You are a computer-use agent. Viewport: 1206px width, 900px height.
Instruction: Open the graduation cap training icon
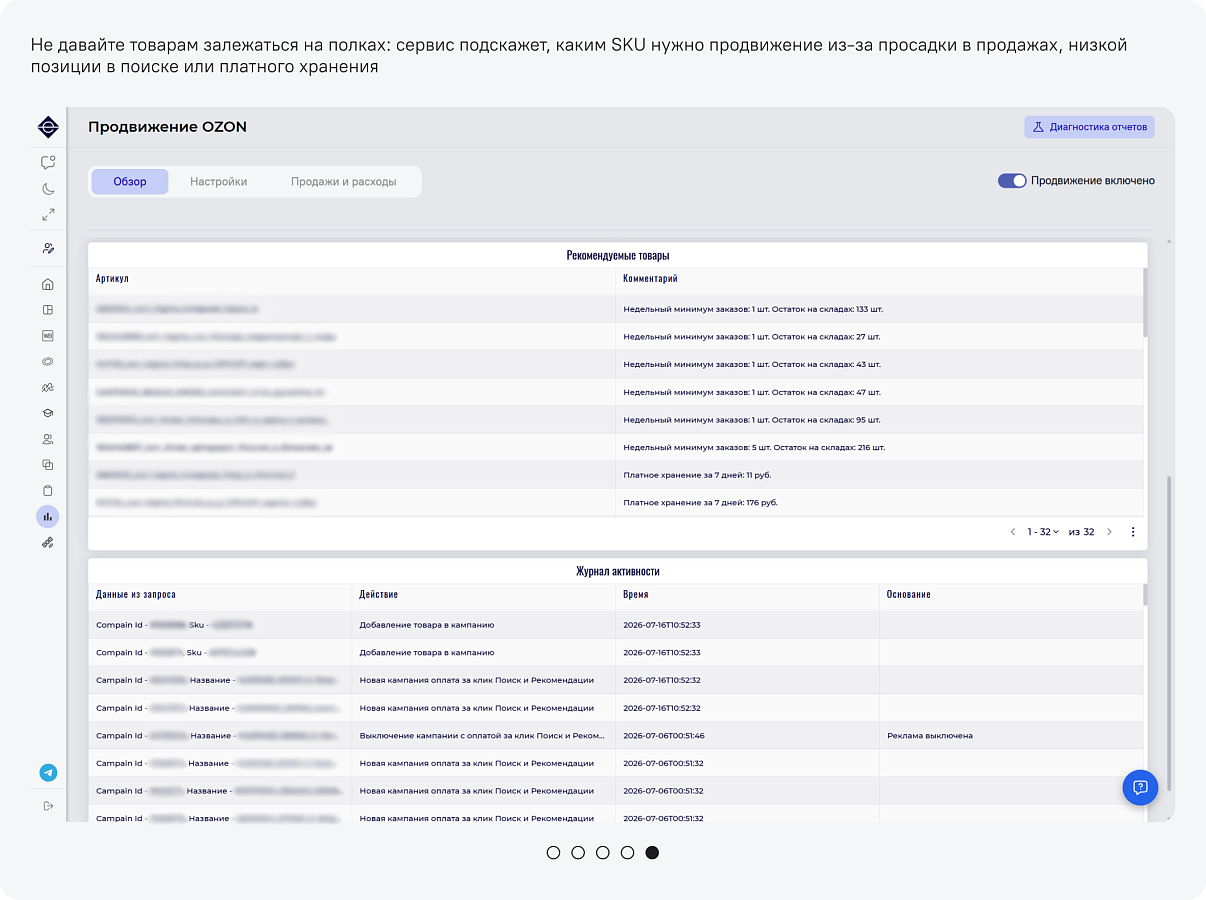coord(48,413)
